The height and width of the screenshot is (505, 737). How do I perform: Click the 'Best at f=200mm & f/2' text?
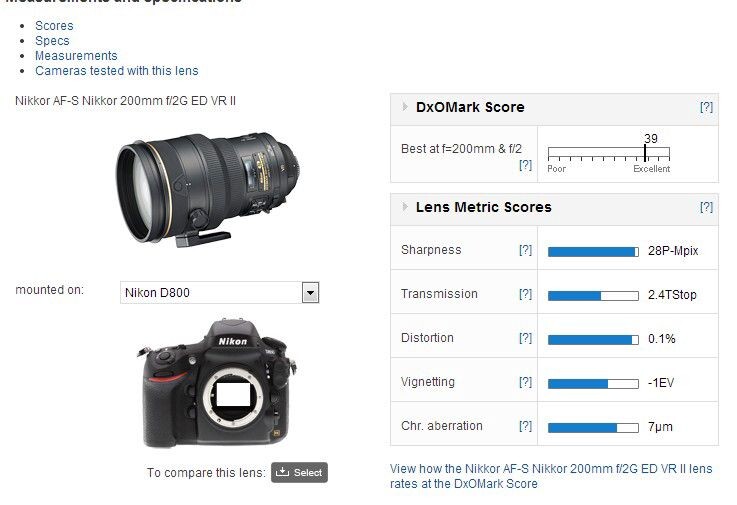461,149
